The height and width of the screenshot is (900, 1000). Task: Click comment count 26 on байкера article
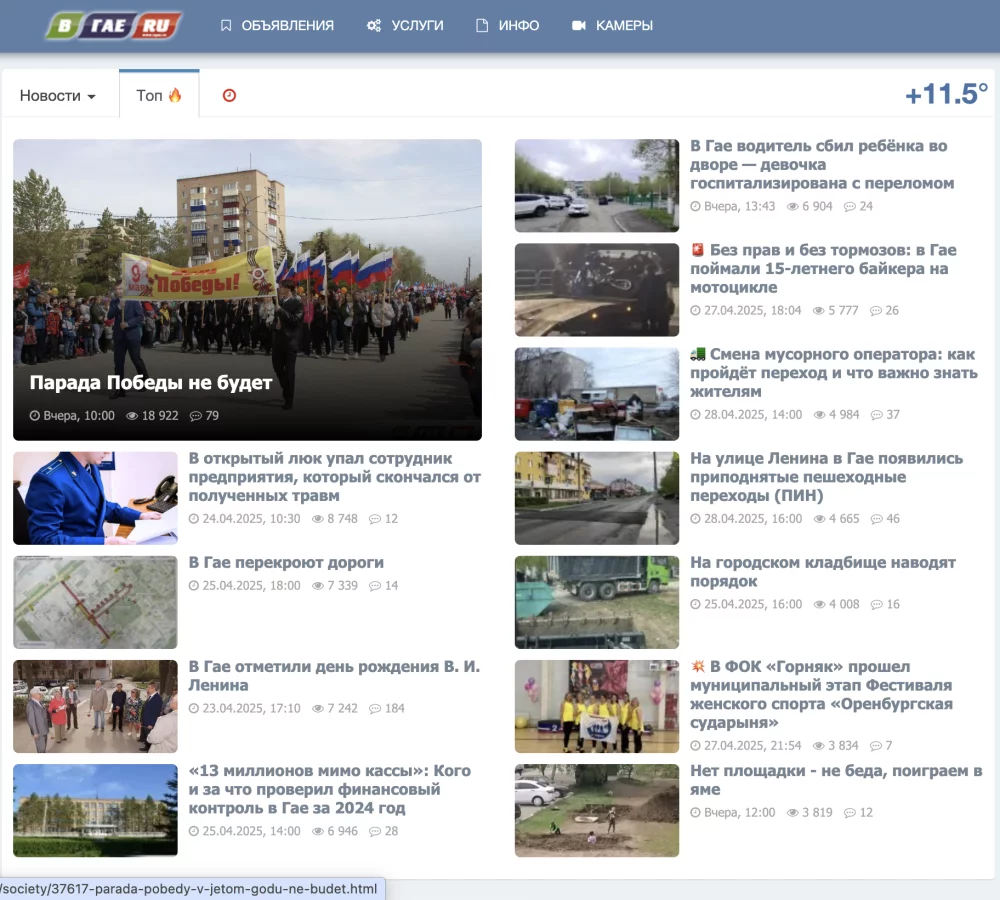click(x=892, y=311)
